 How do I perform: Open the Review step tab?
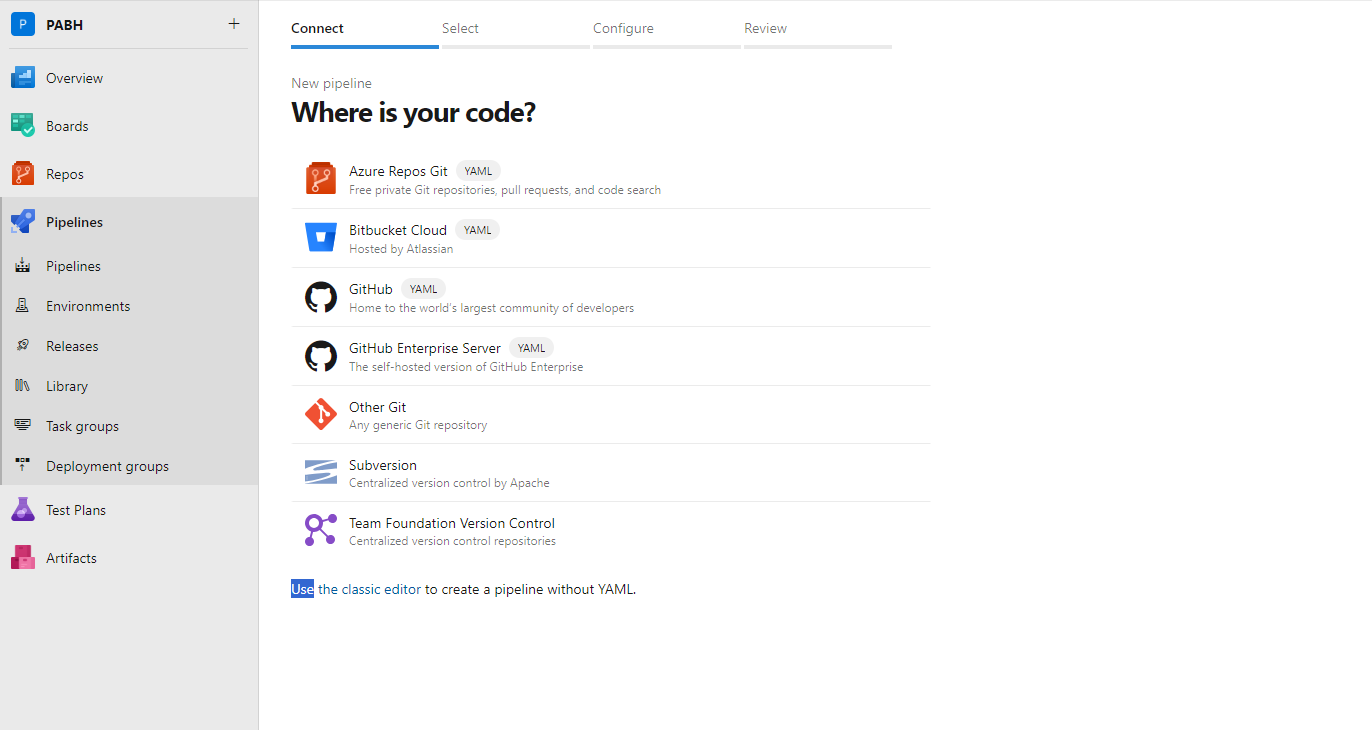click(x=765, y=28)
